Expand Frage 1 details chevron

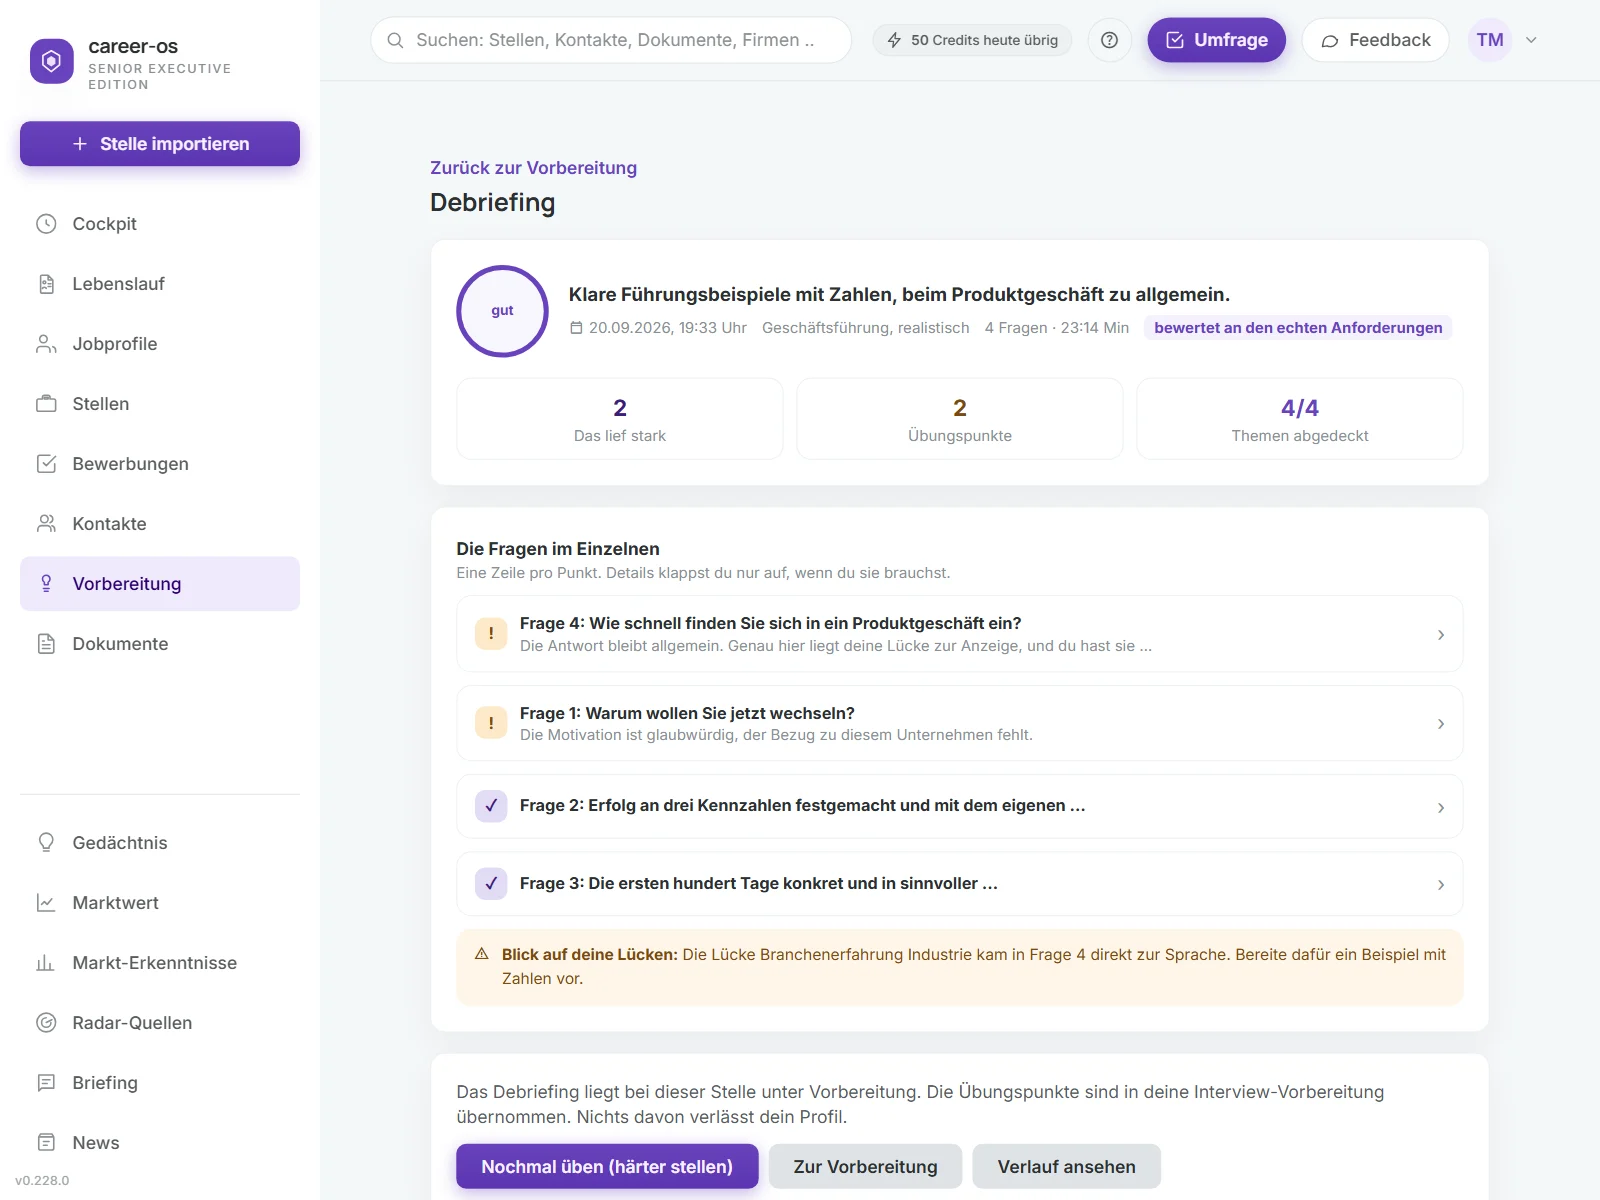click(1441, 724)
